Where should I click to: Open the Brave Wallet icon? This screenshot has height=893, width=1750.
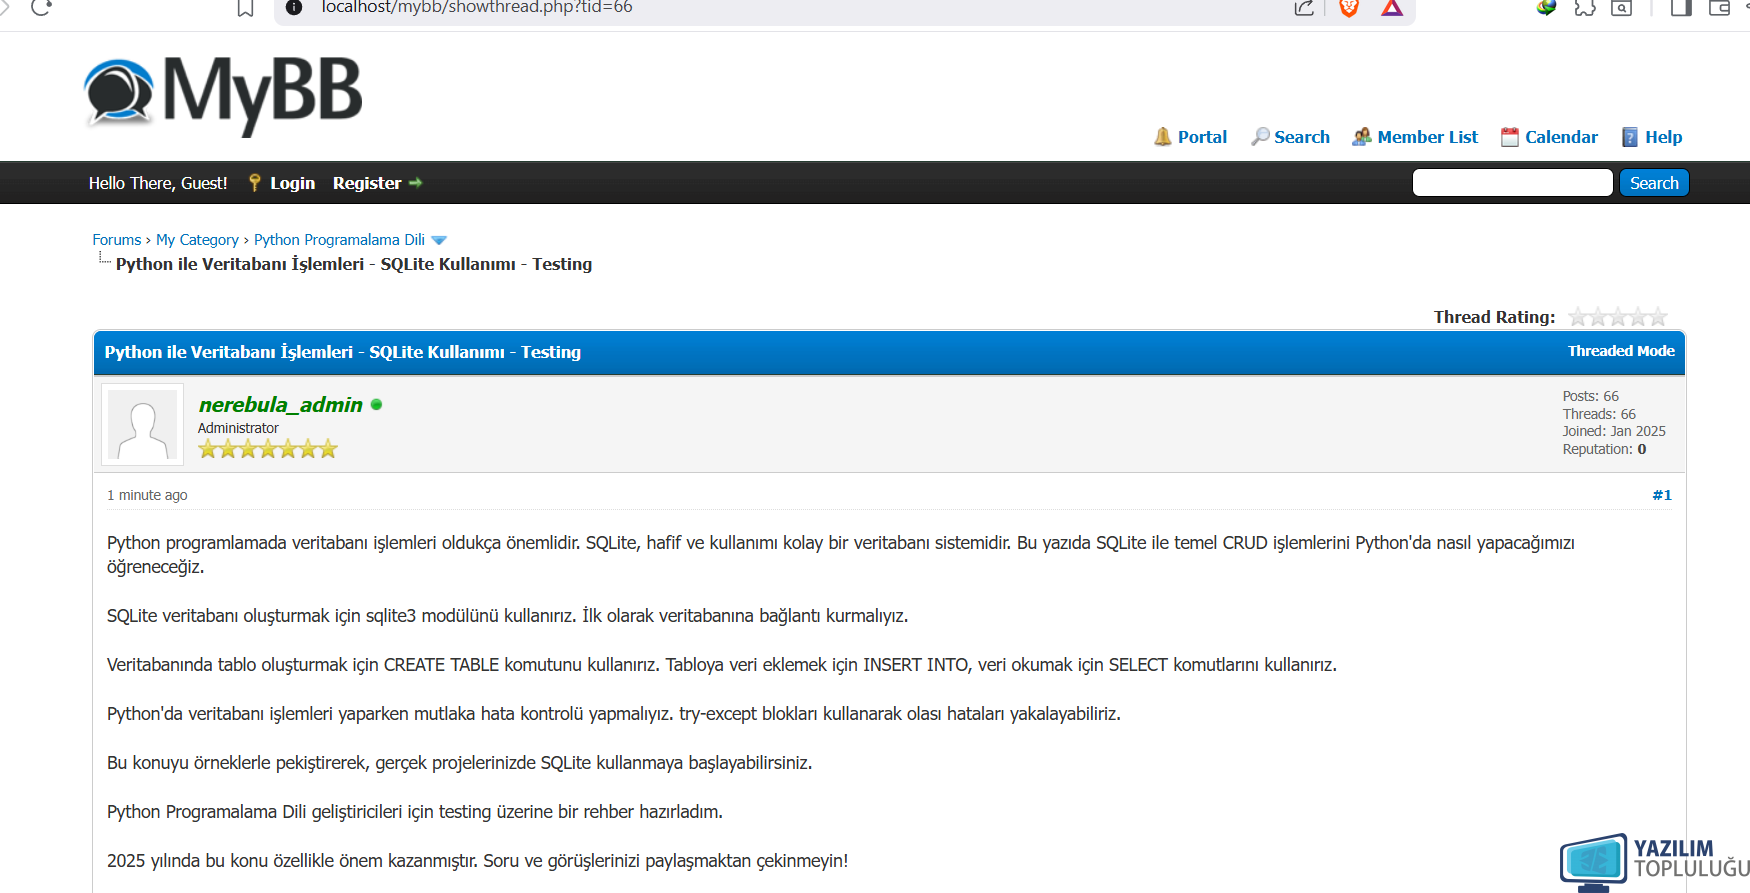(1719, 8)
